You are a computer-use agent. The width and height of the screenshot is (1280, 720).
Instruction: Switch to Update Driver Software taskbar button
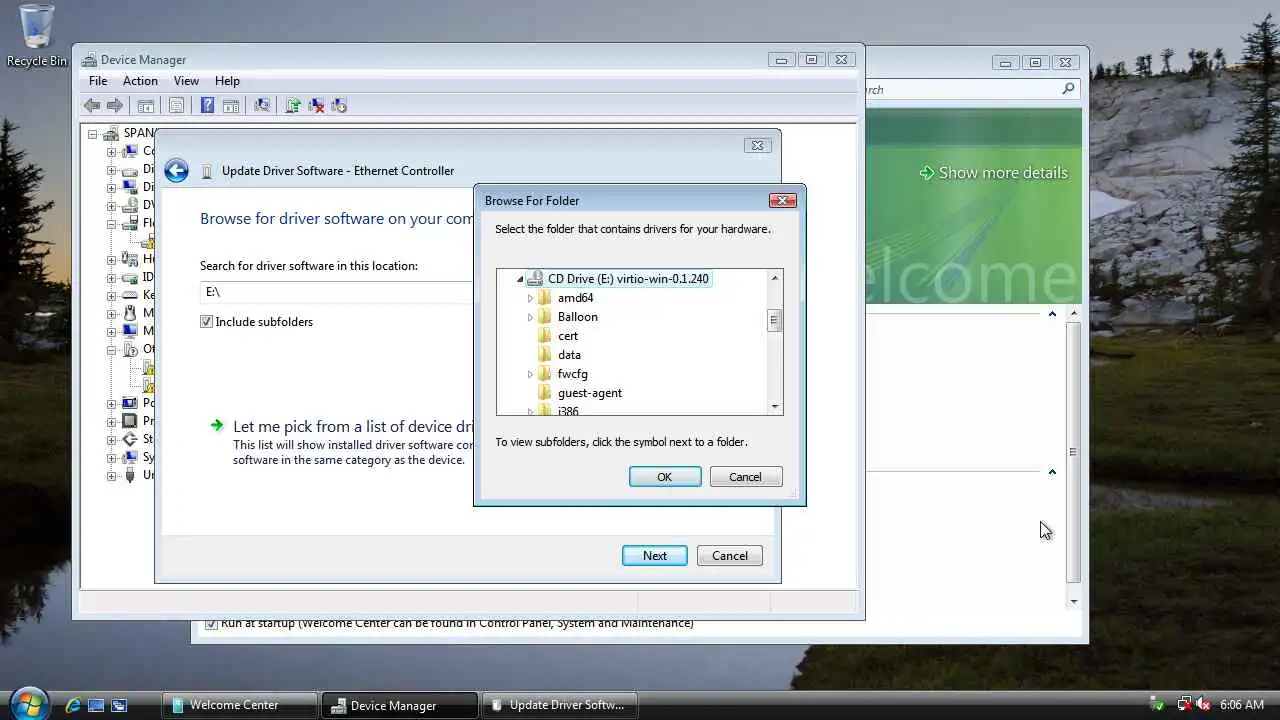[x=560, y=705]
